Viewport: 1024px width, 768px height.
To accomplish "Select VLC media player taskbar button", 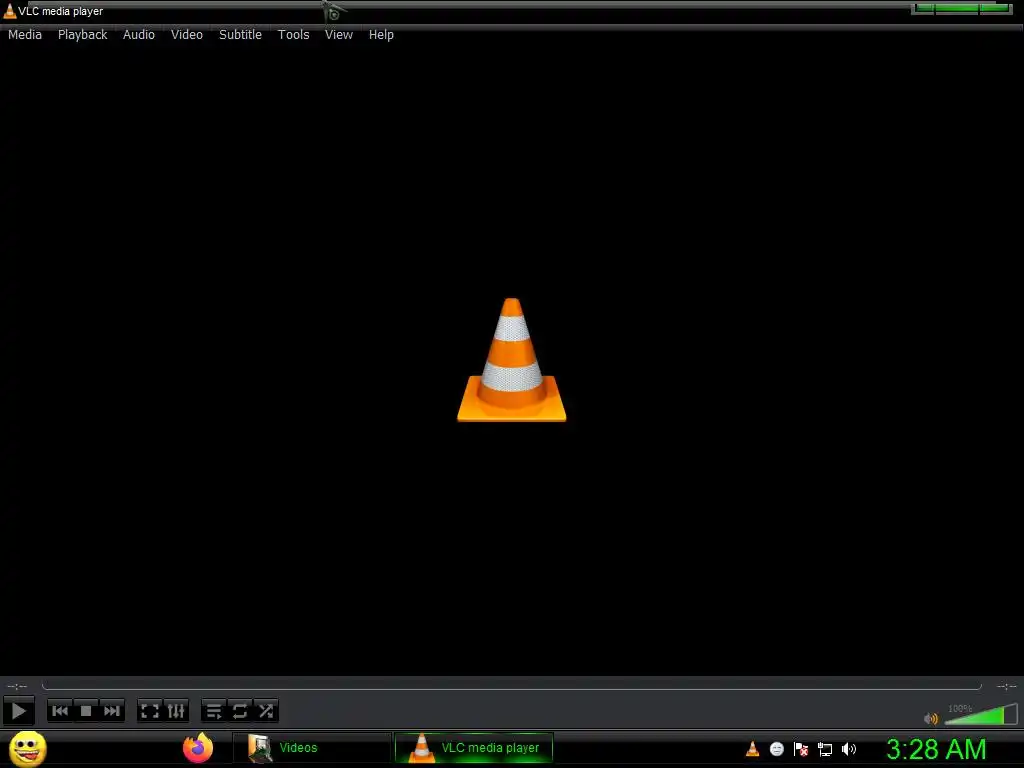I will pyautogui.click(x=474, y=748).
